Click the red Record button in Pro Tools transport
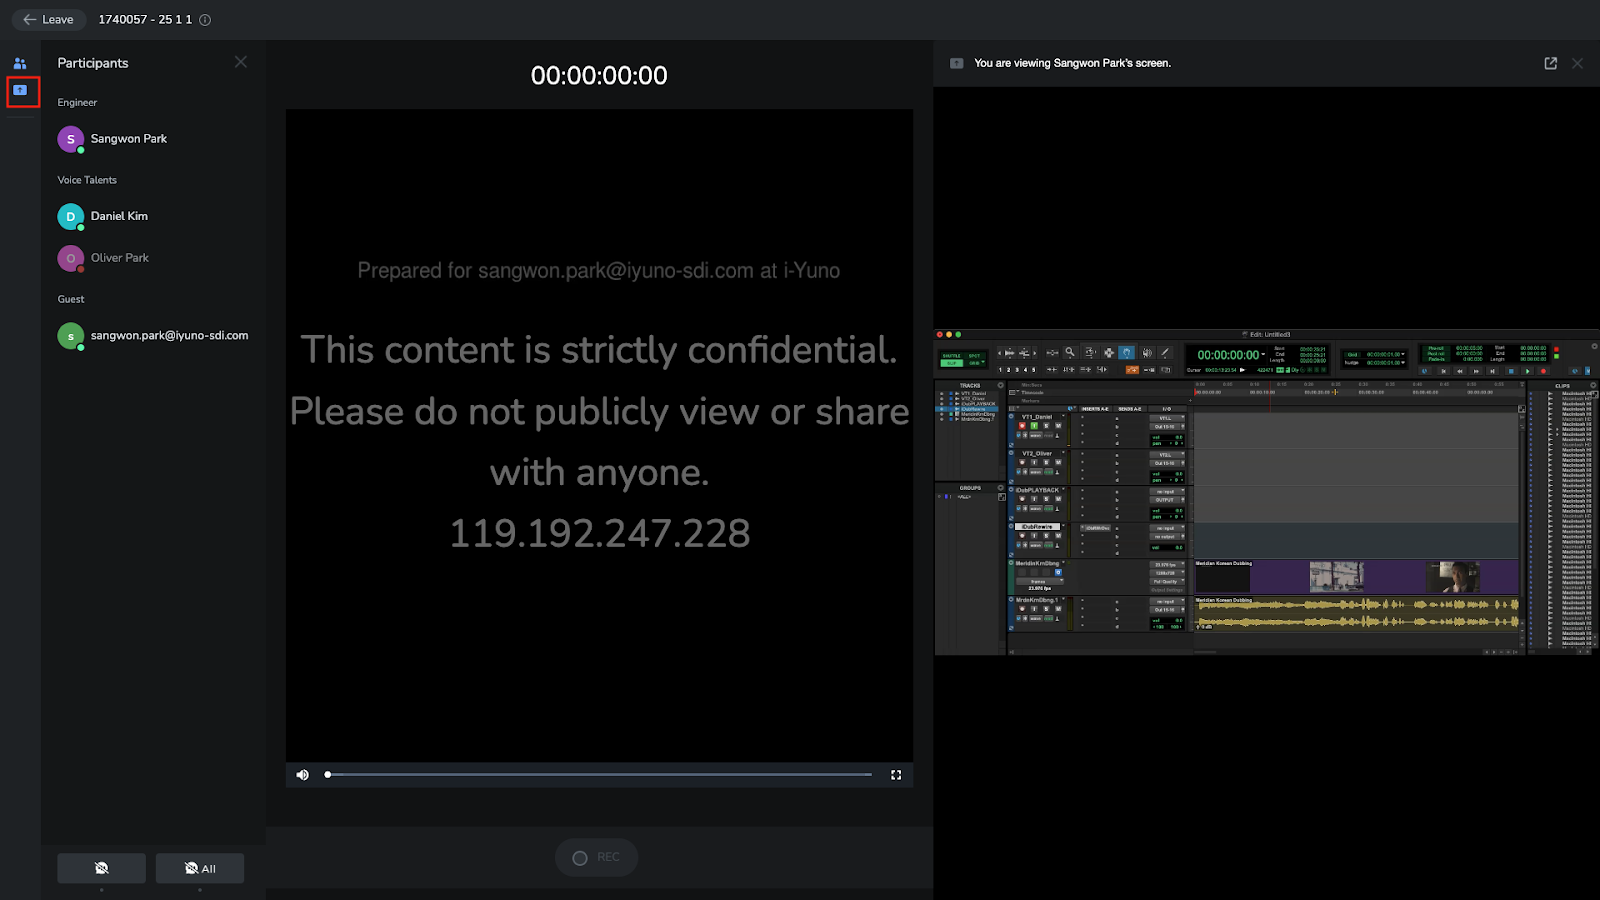 coord(1544,371)
